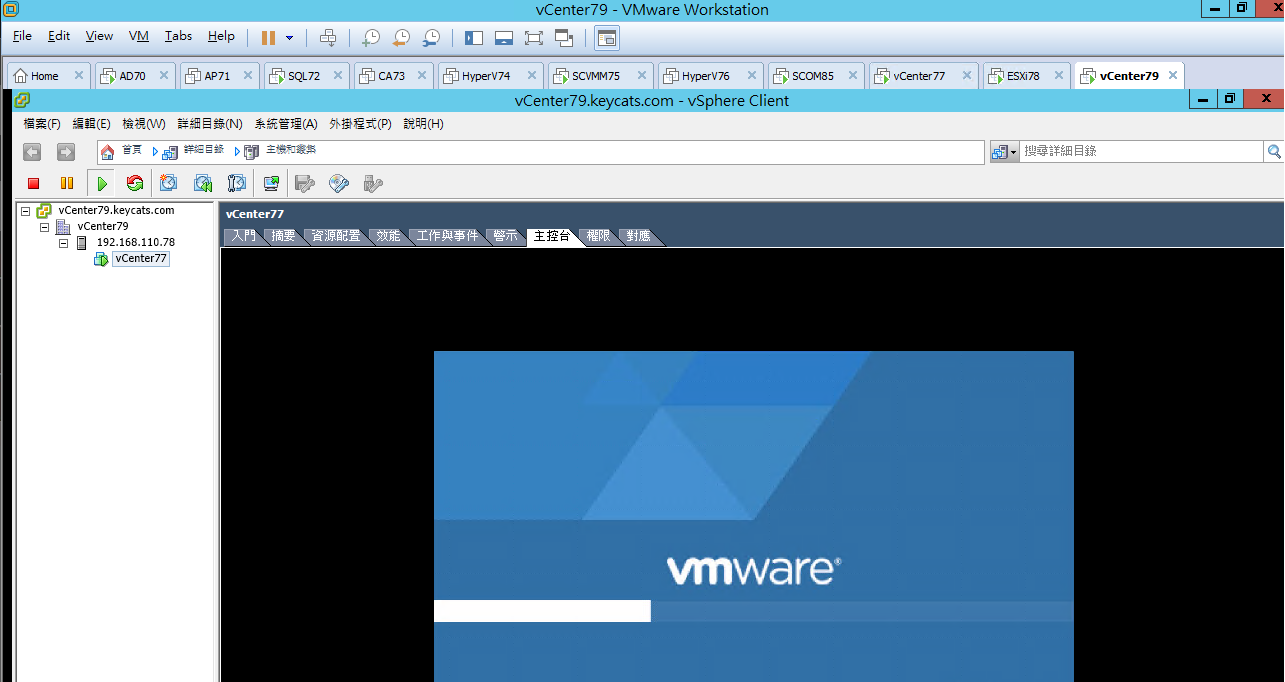The height and width of the screenshot is (682, 1285).
Task: Switch to Unity mode icon
Action: (x=564, y=38)
